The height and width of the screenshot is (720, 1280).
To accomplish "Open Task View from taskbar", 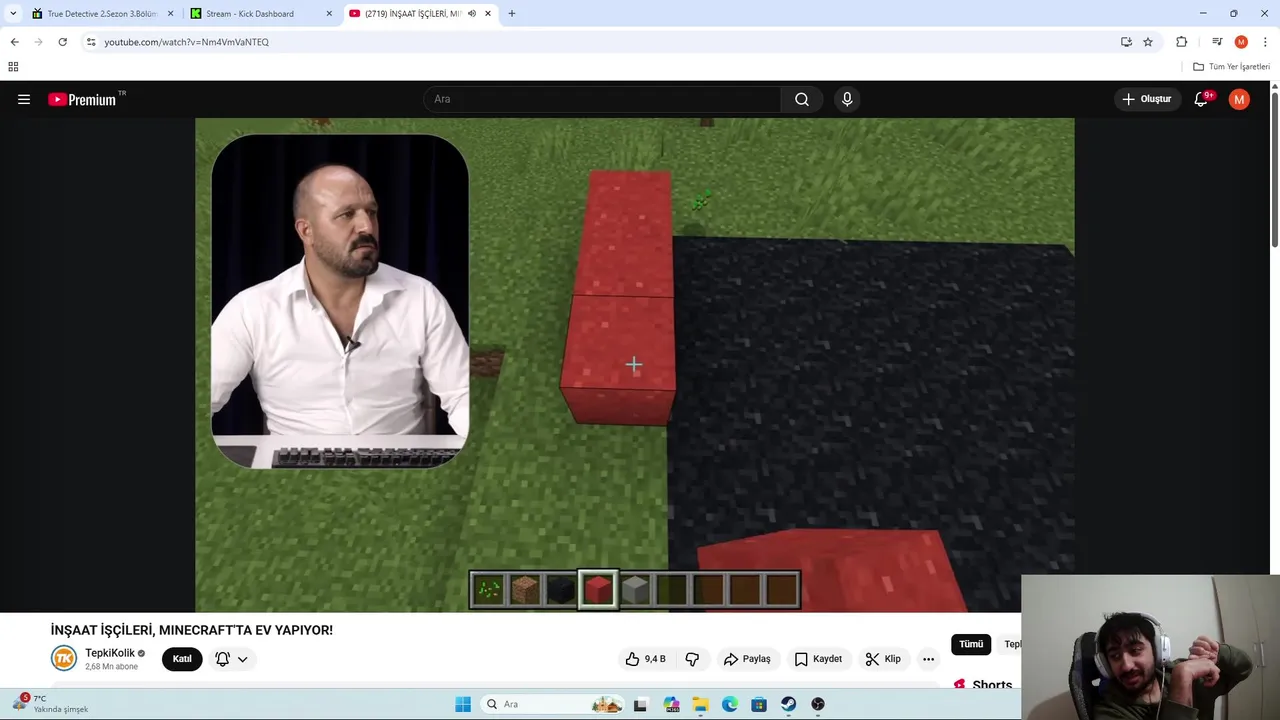I will (640, 704).
